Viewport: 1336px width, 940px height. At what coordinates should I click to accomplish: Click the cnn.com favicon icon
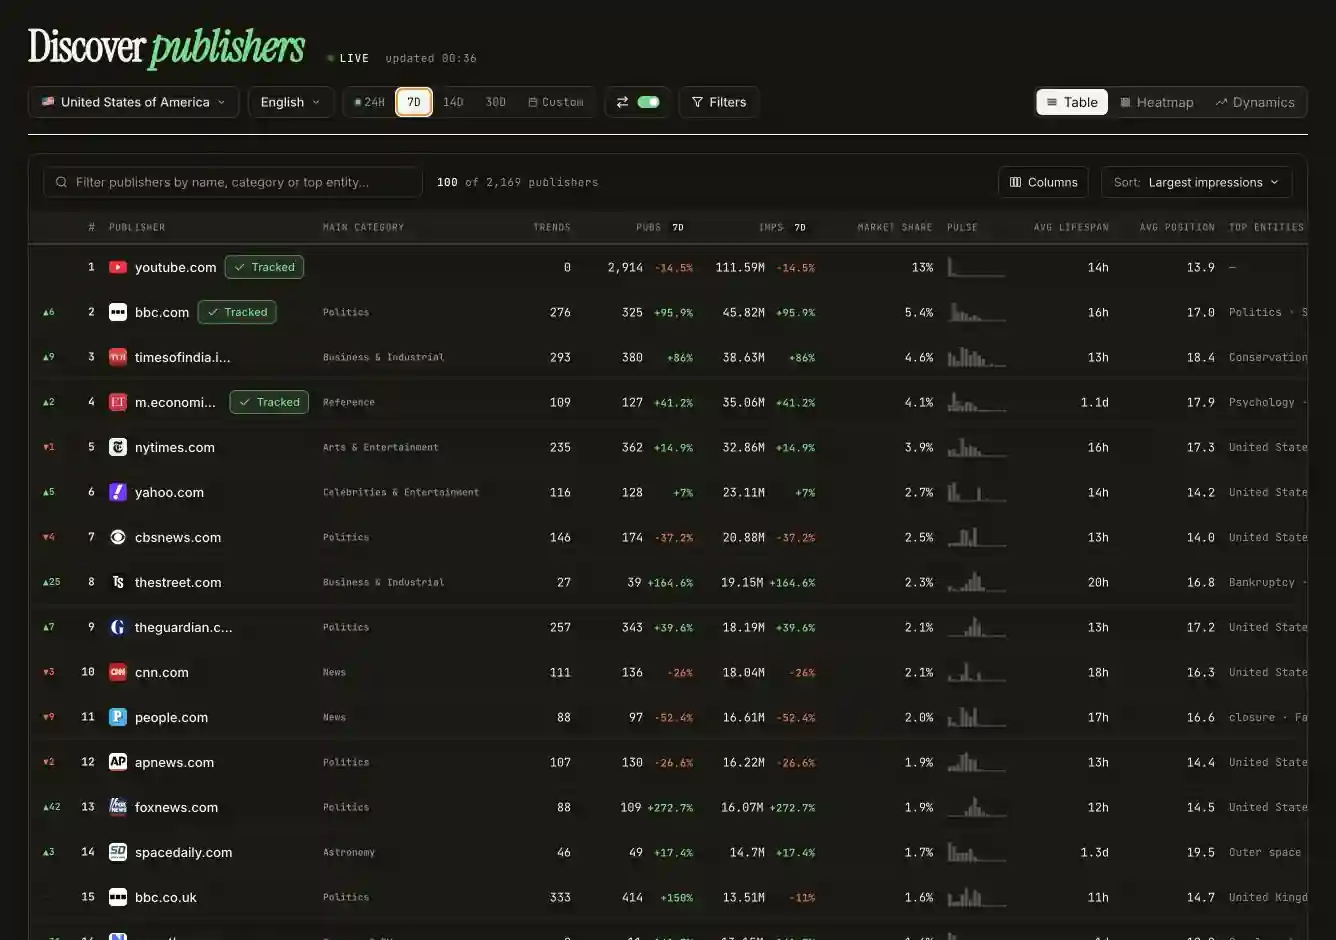118,672
